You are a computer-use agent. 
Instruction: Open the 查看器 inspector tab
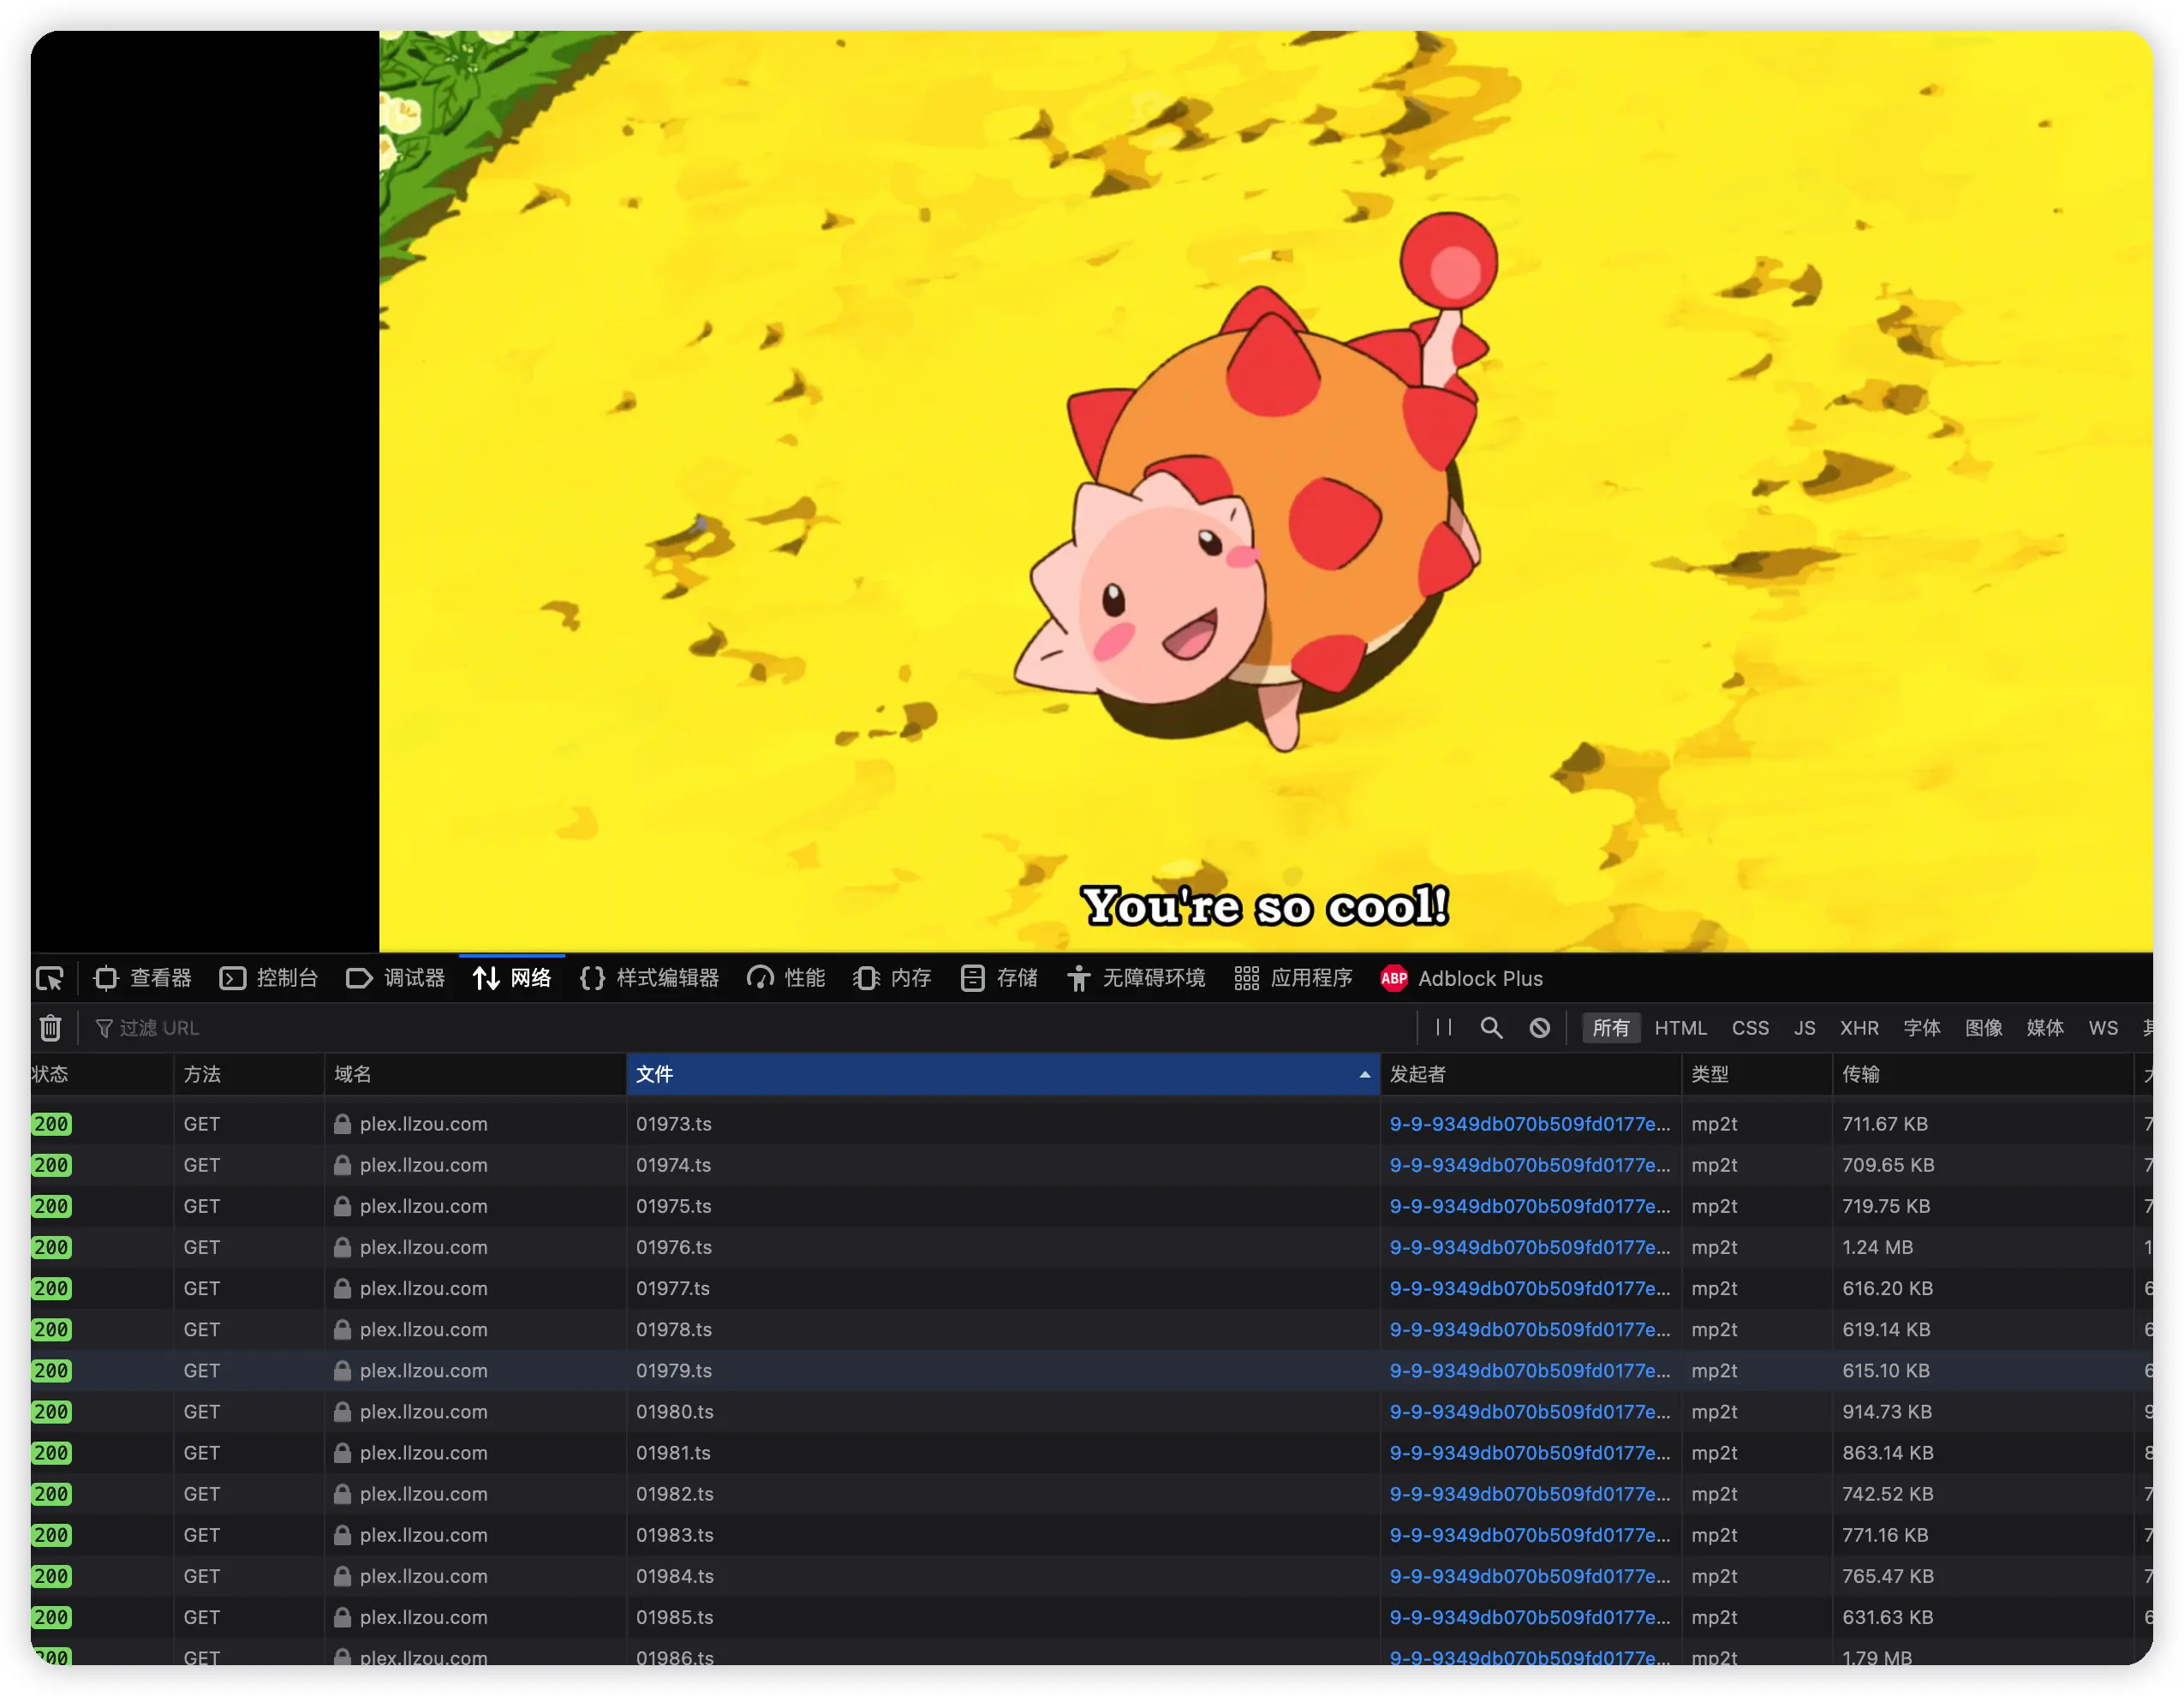(143, 978)
